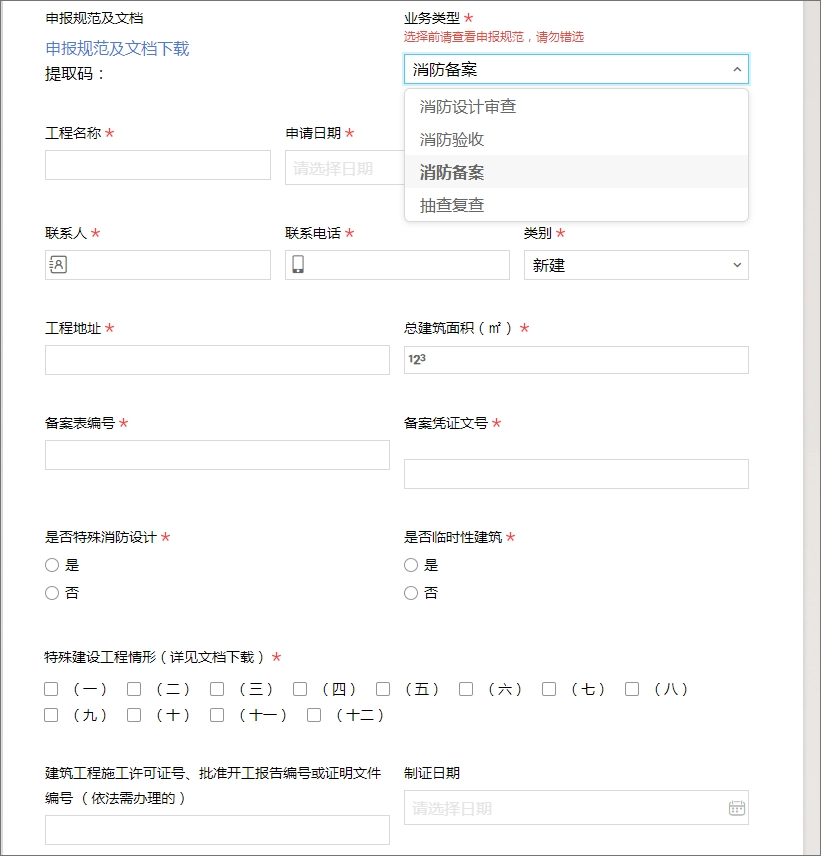Check the （一） special project checkbox
Screen dimensions: 821x856
click(51, 689)
